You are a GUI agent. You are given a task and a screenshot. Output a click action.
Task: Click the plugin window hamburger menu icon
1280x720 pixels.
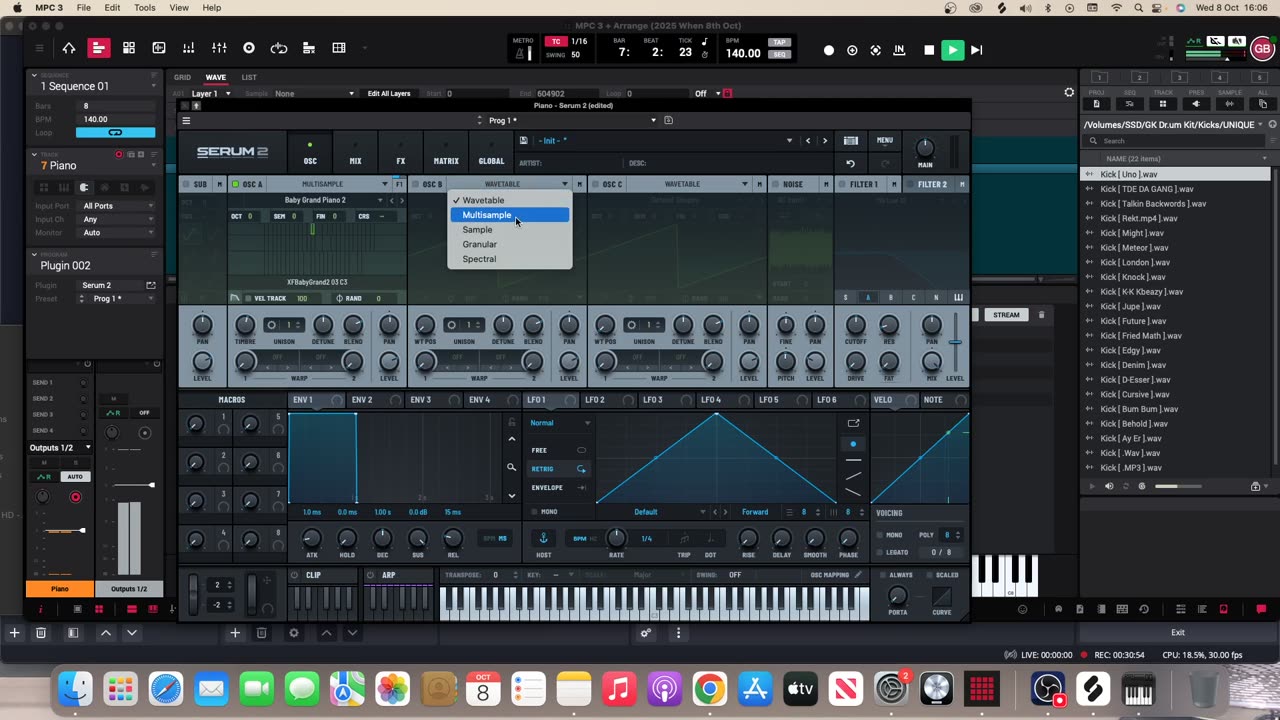(x=186, y=120)
